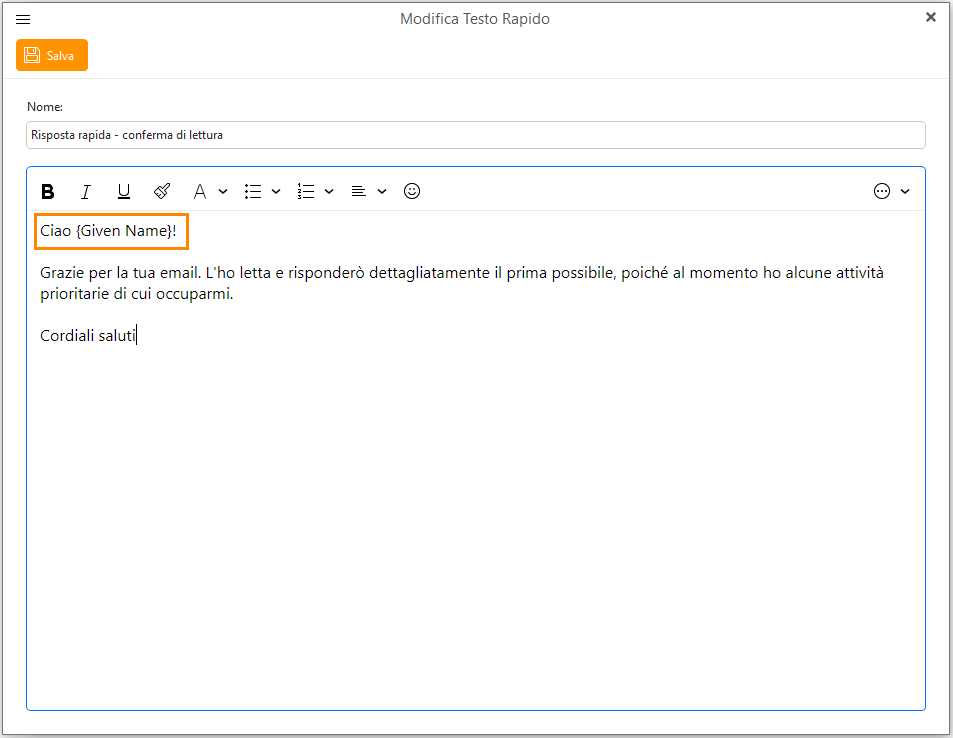
Task: Expand the more options dropdown arrow
Action: pyautogui.click(x=905, y=191)
